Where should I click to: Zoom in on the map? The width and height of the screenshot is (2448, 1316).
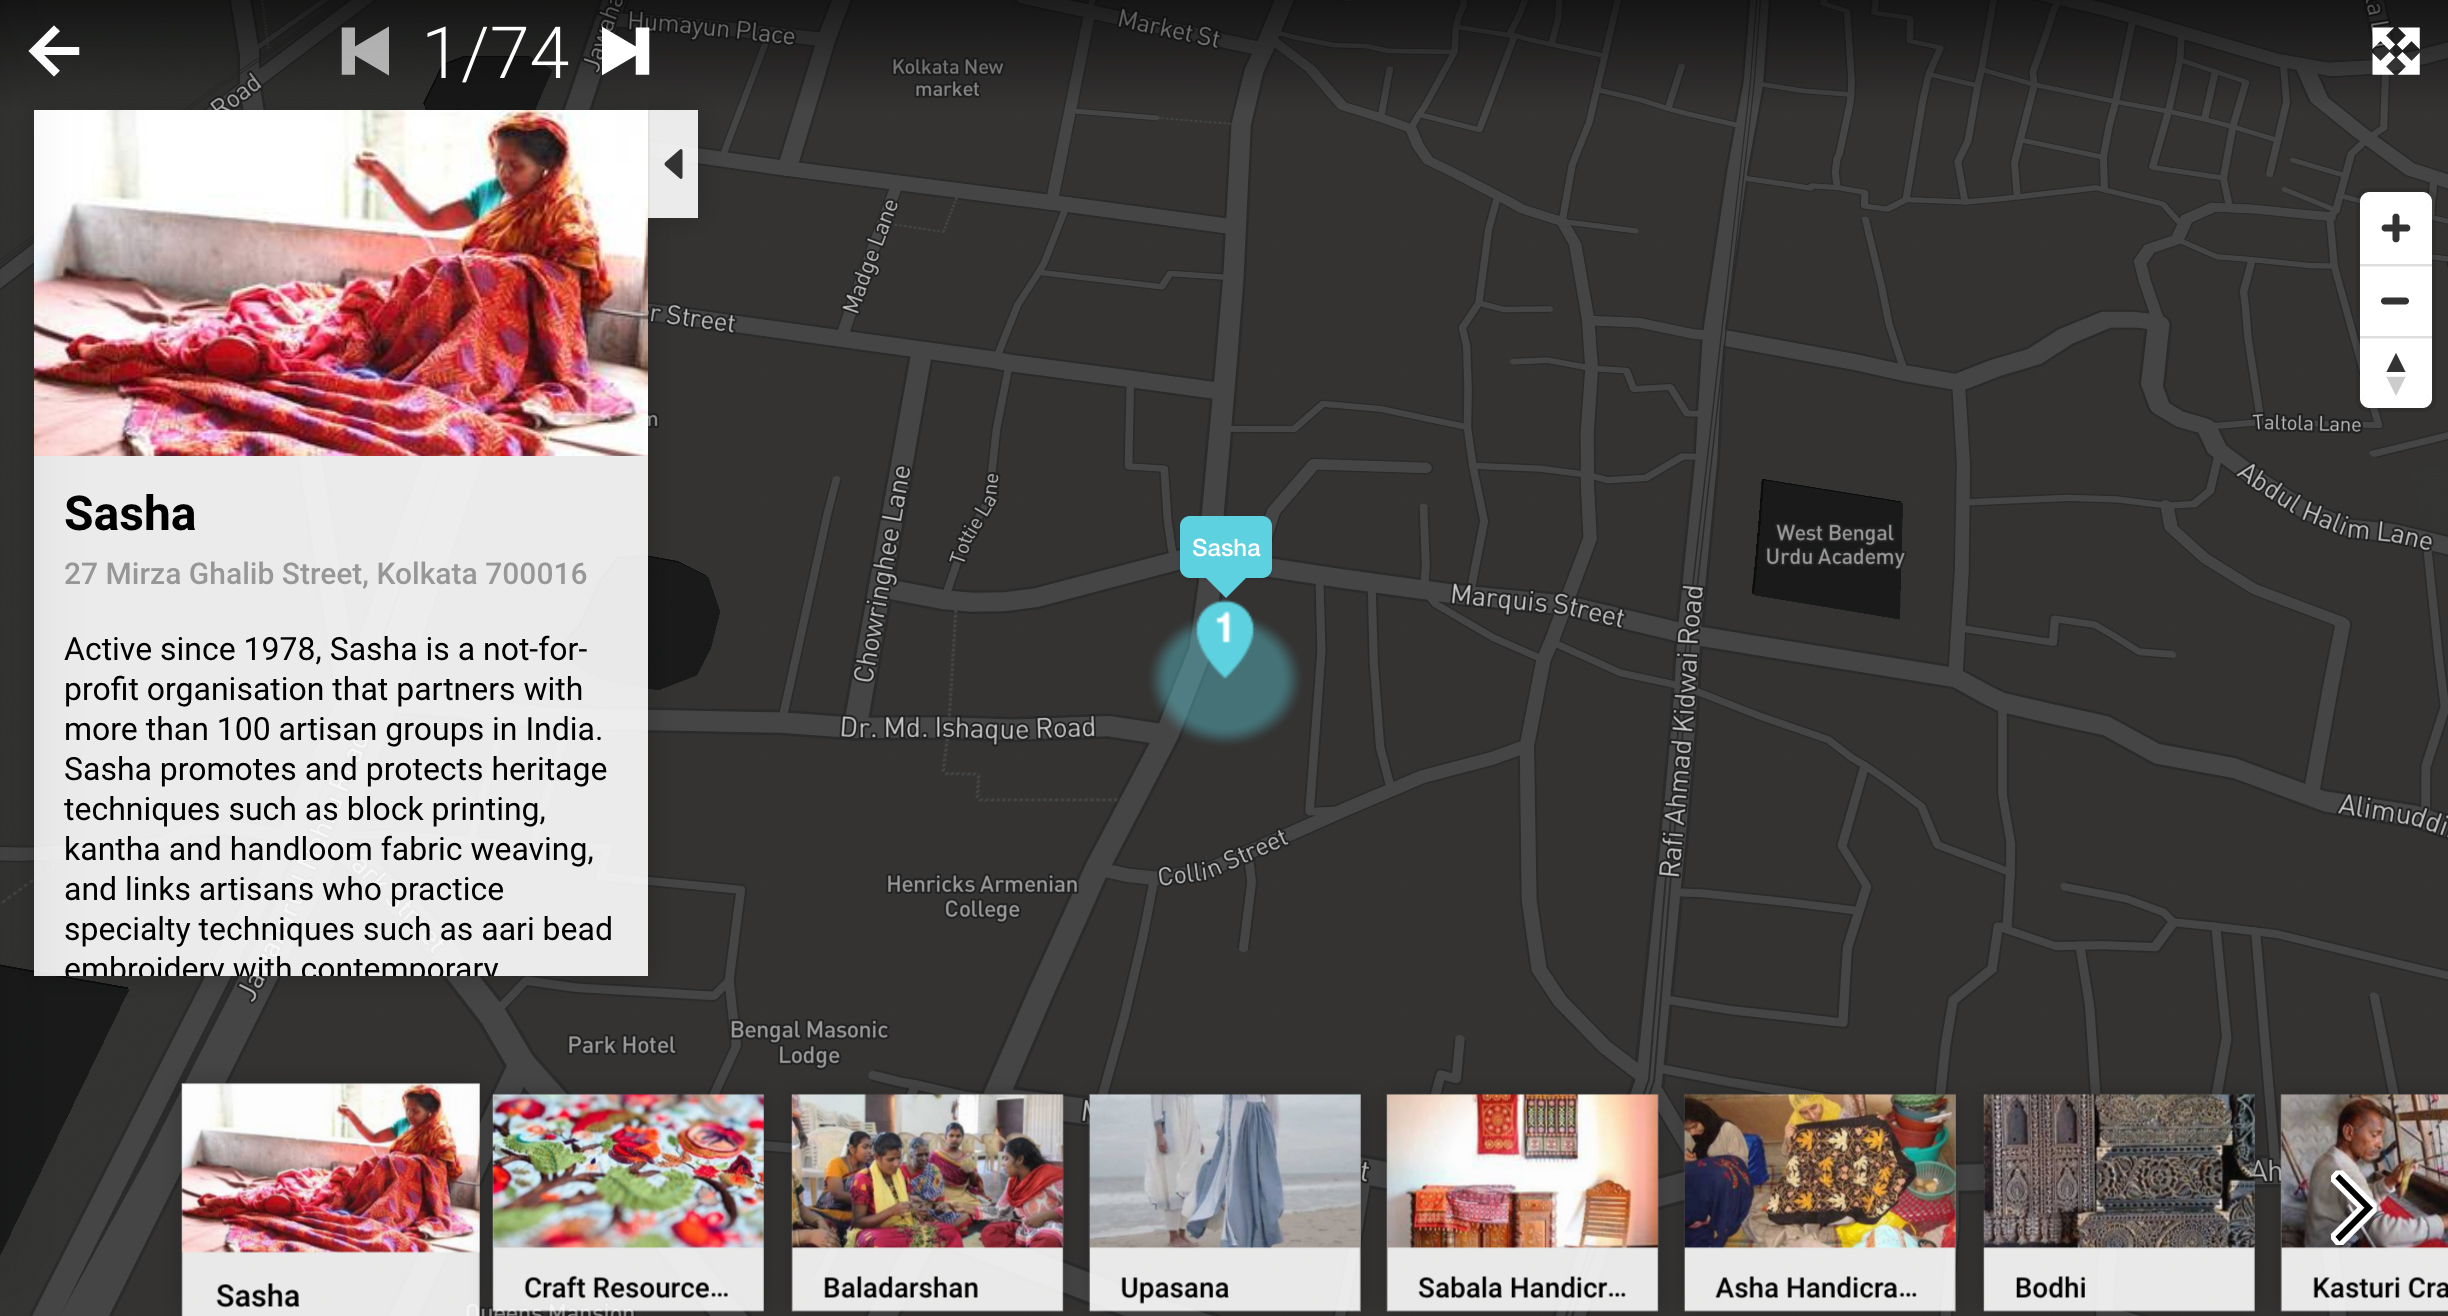click(x=2395, y=229)
